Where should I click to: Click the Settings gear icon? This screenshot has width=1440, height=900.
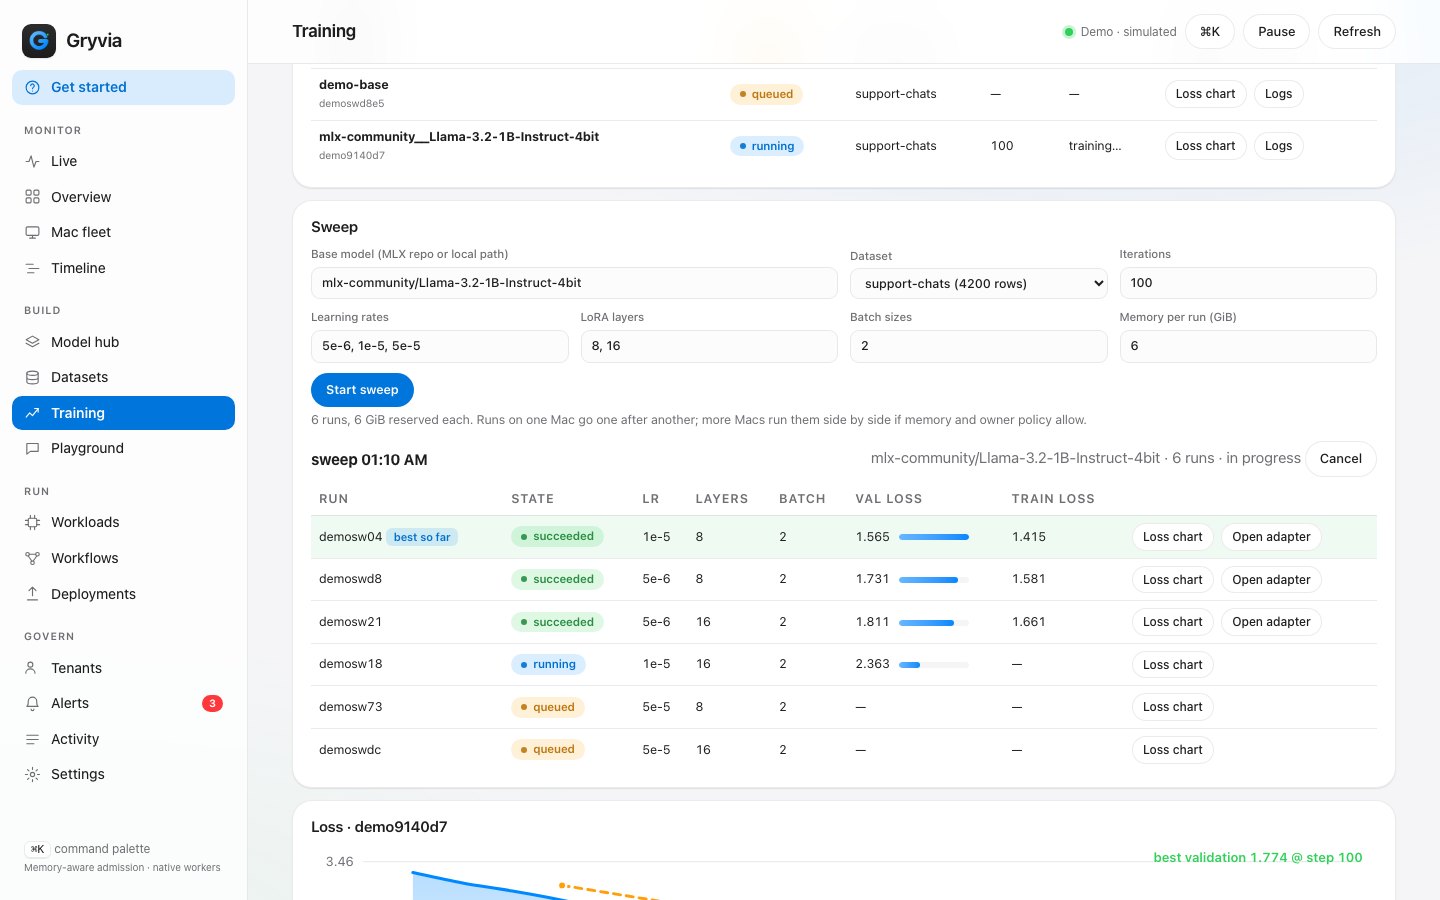tap(33, 774)
